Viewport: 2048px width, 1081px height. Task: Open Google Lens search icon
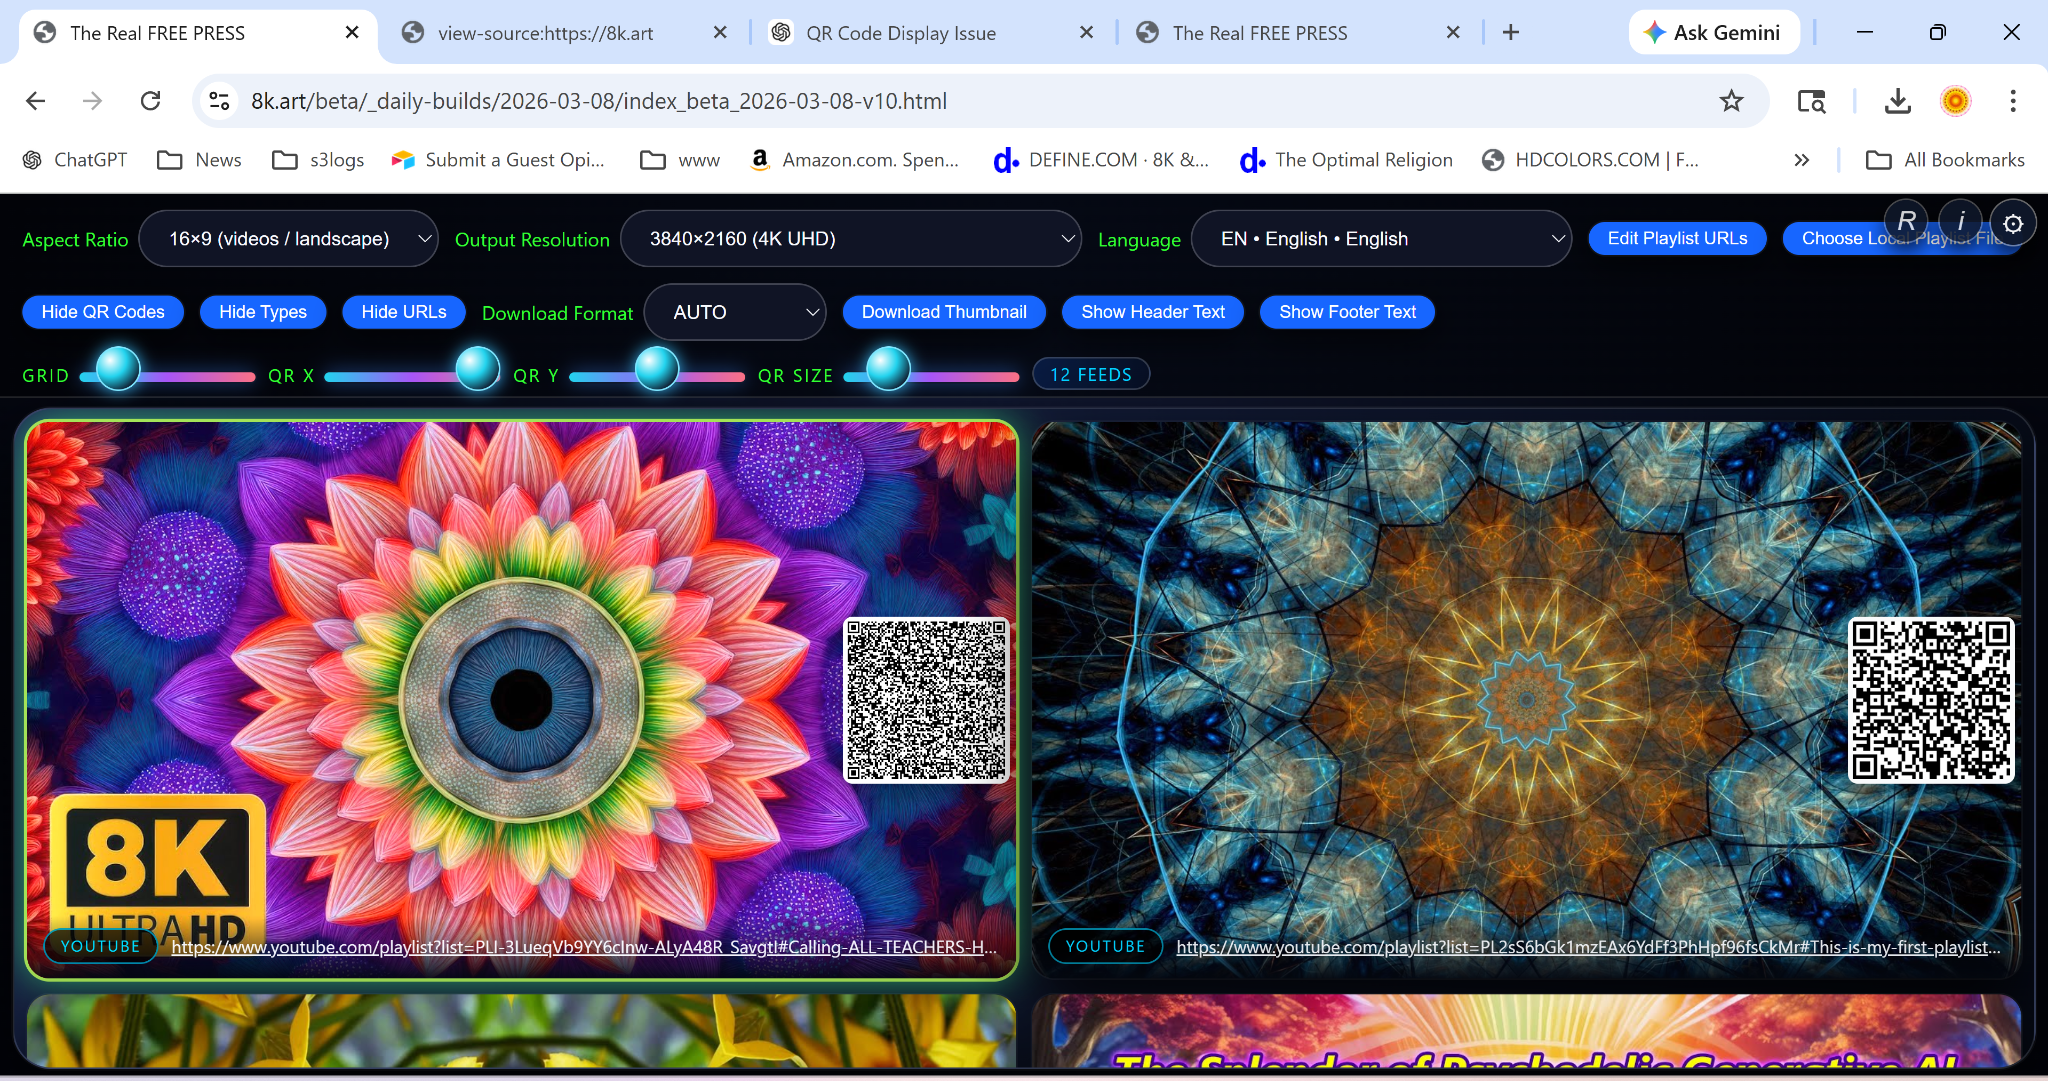(1811, 101)
